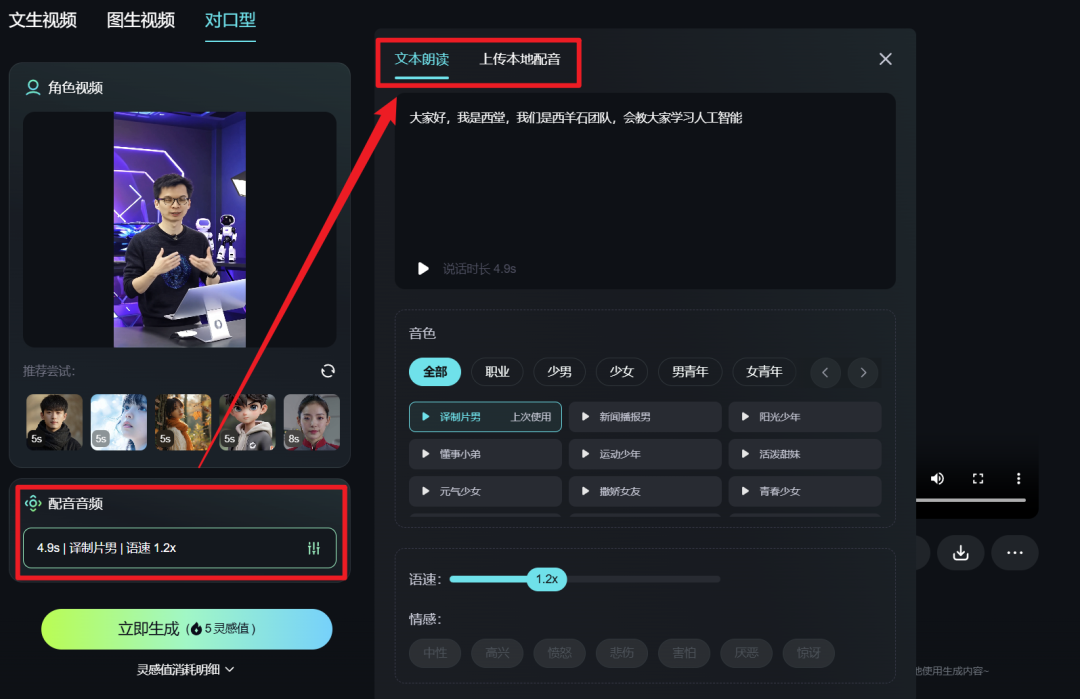Open the video player's three-dot menu
This screenshot has width=1080, height=699.
pos(1018,479)
